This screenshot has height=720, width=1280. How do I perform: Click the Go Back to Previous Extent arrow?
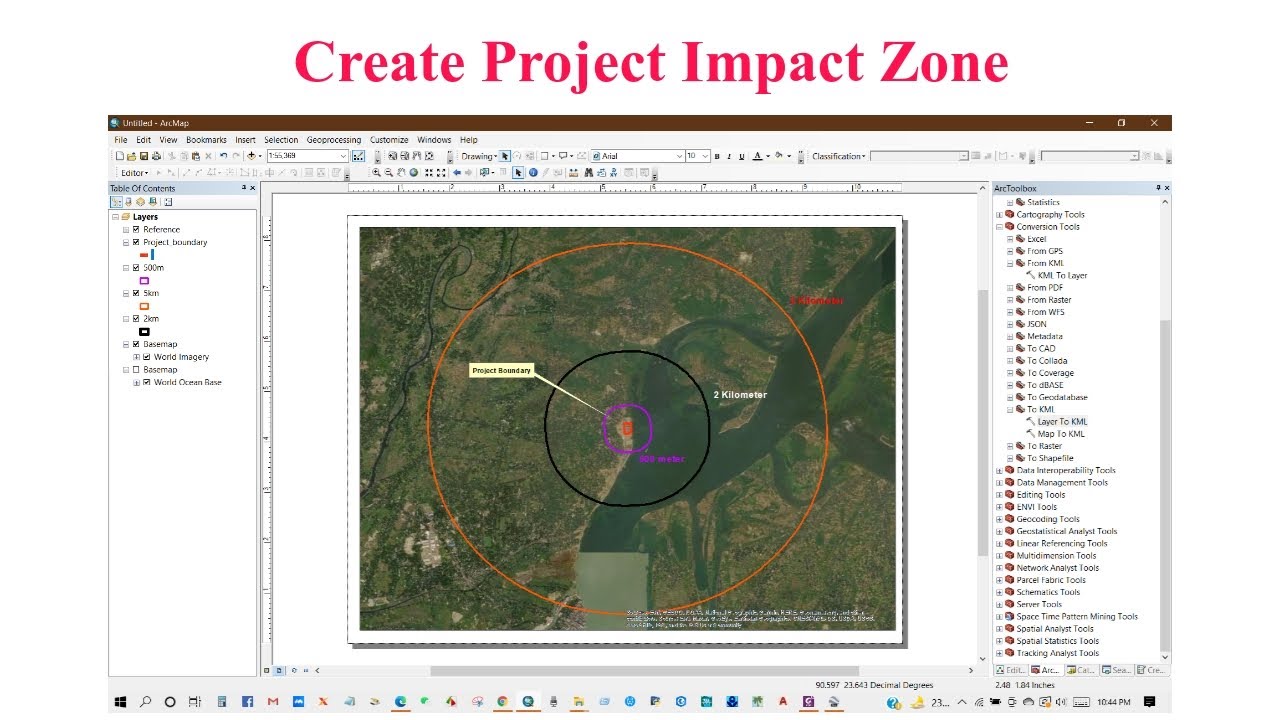(x=457, y=172)
